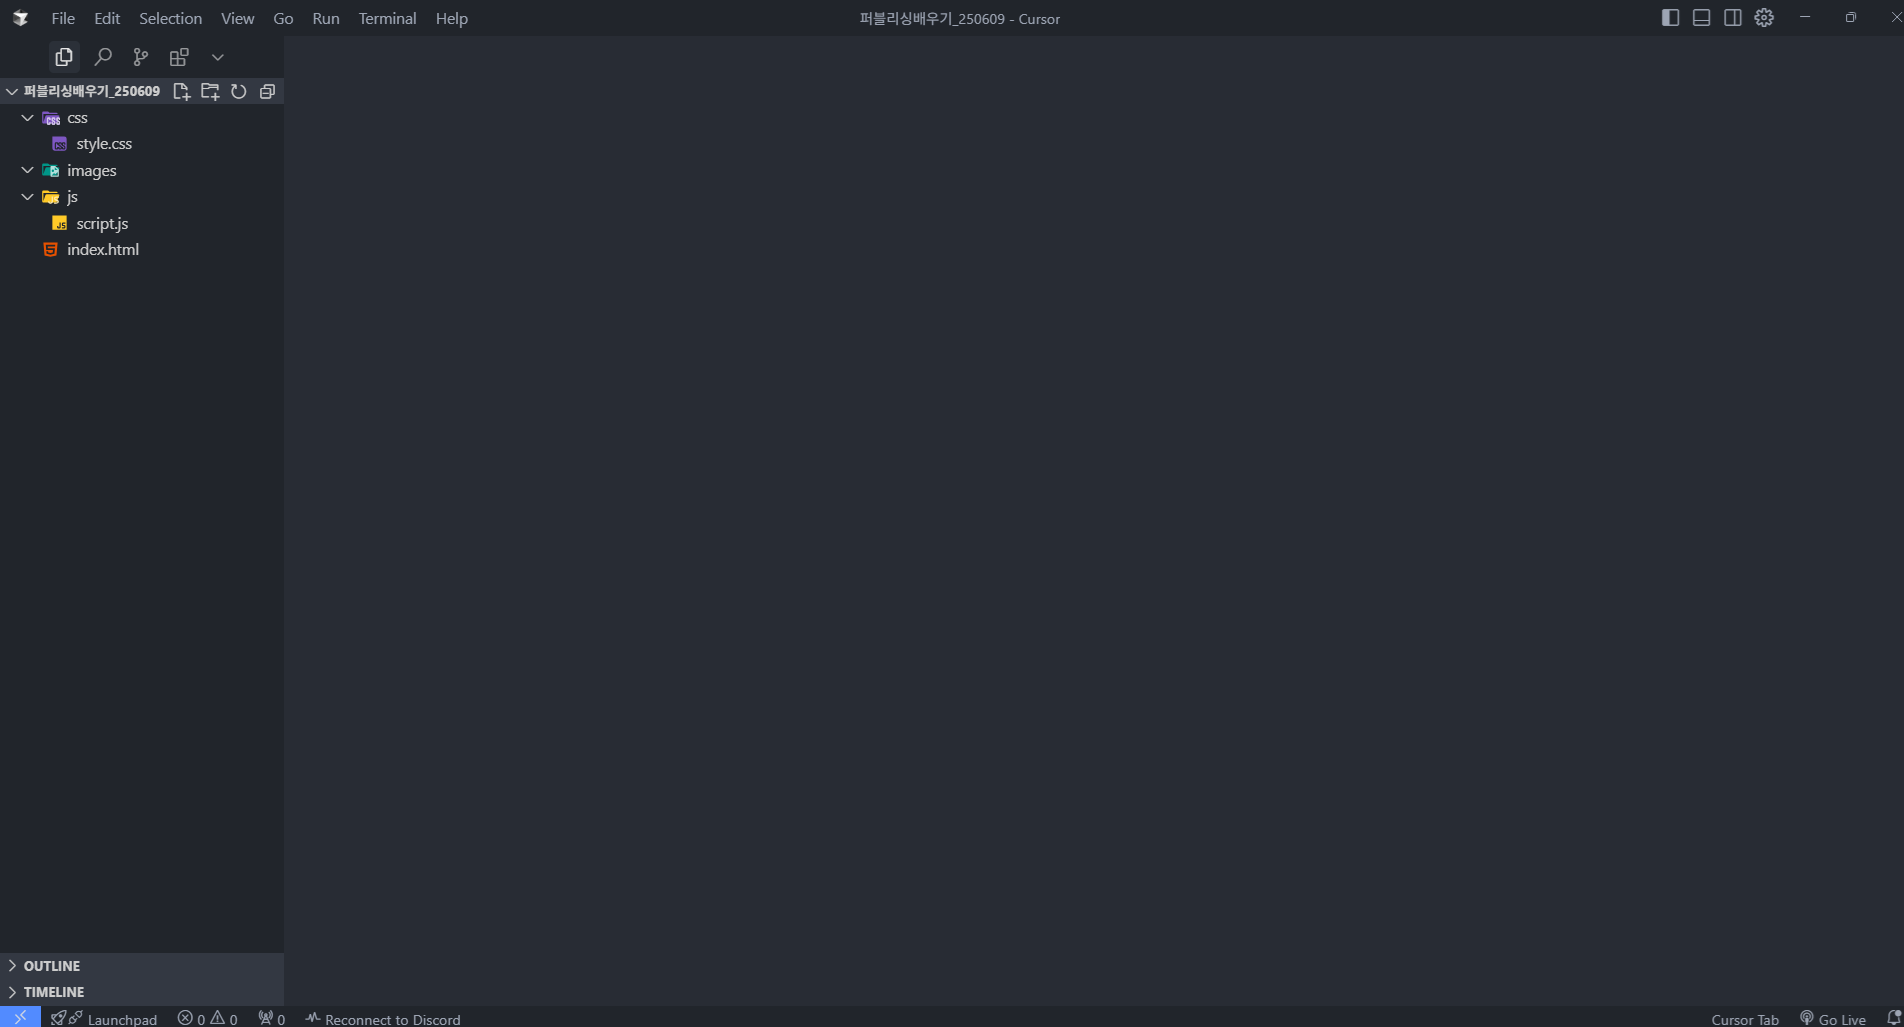Open the settings gear icon

(1764, 18)
